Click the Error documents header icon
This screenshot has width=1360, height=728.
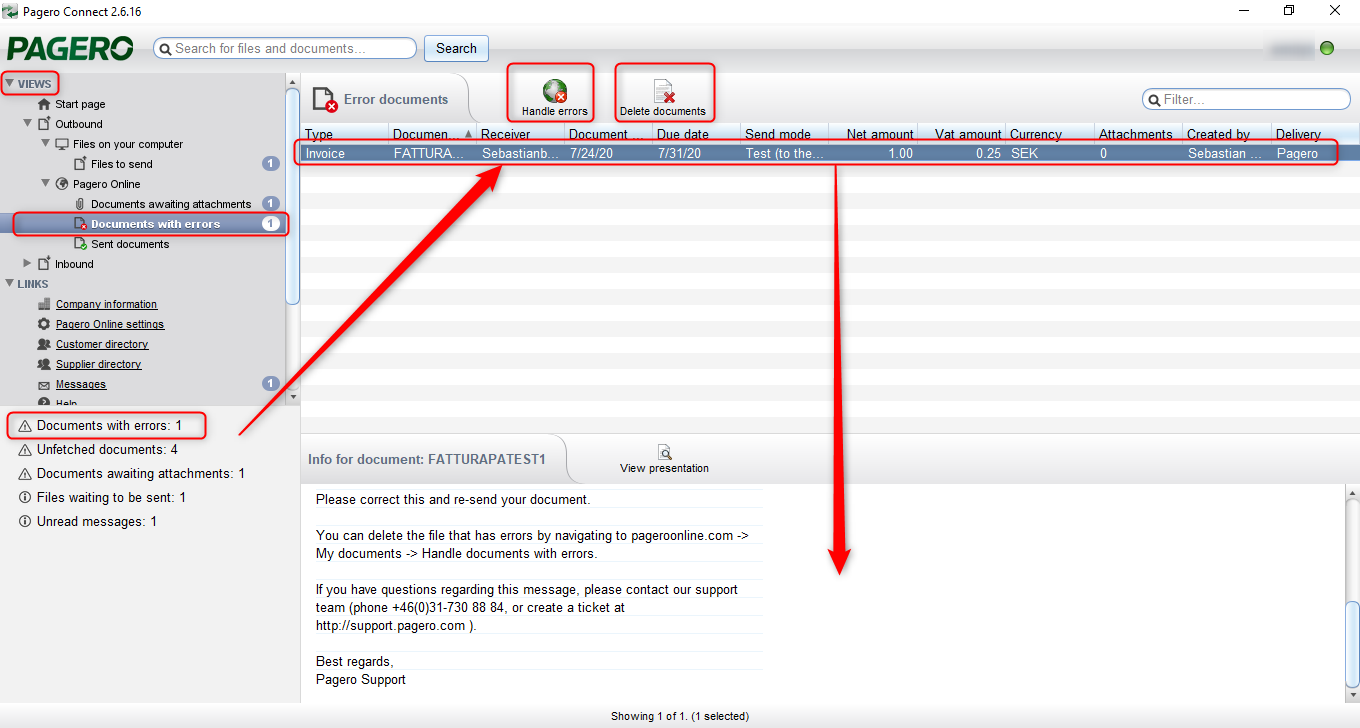click(324, 99)
